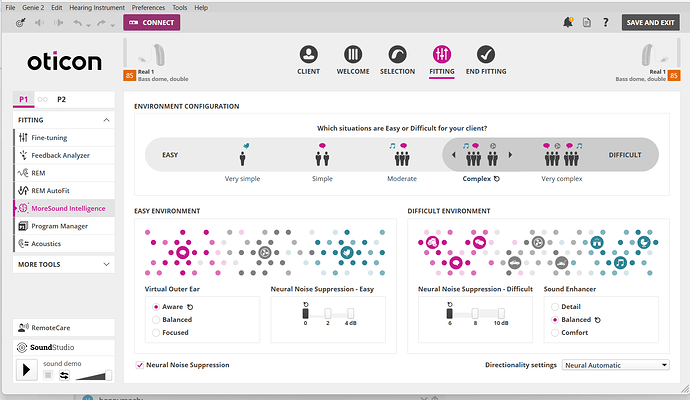The width and height of the screenshot is (690, 400).
Task: Open the notifications bell icon
Action: tap(568, 22)
